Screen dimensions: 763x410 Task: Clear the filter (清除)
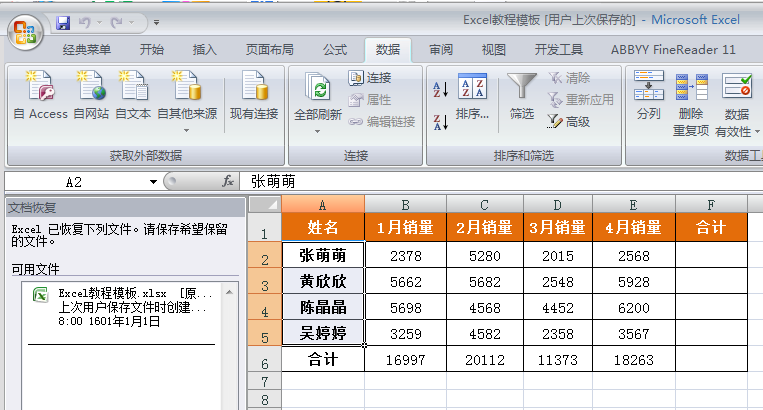(569, 78)
